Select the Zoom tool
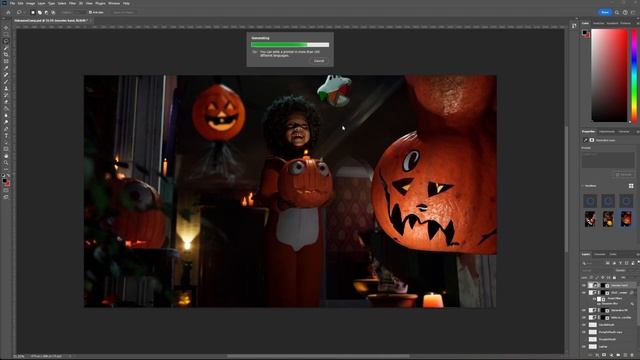This screenshot has height=360, width=640. tap(6, 162)
